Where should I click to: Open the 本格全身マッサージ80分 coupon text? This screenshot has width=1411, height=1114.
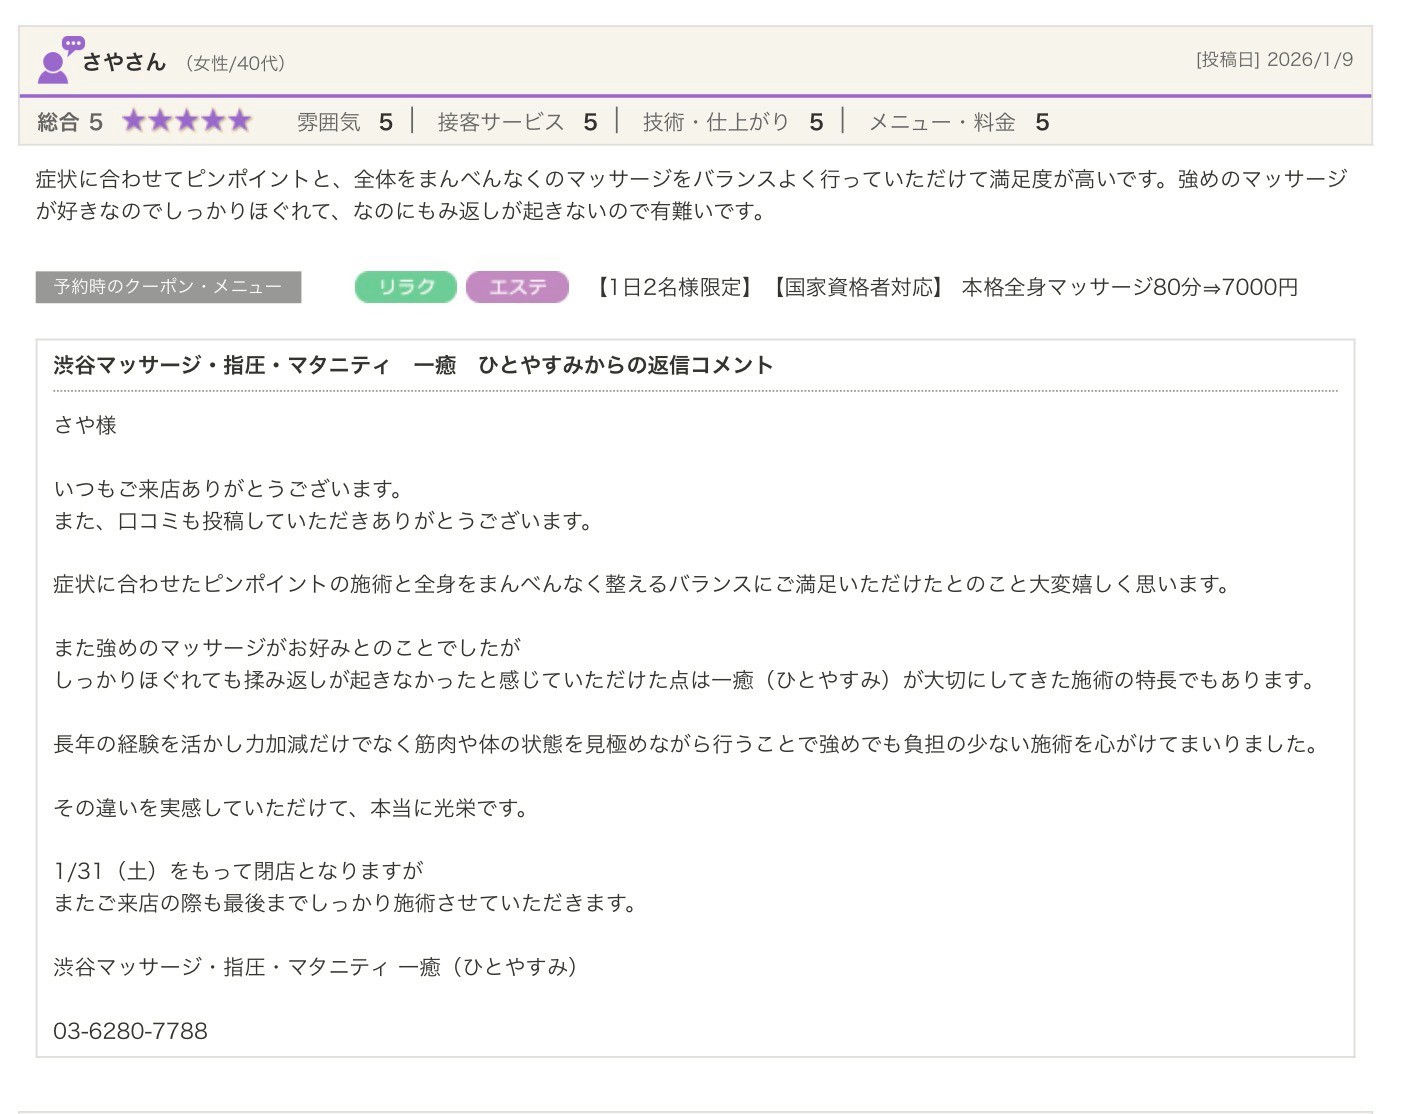pos(1128,287)
